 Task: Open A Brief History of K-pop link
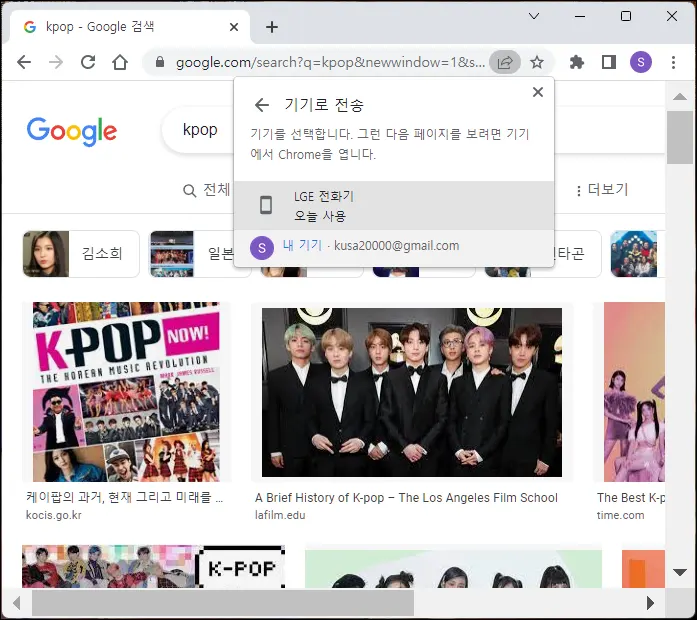pyautogui.click(x=406, y=498)
